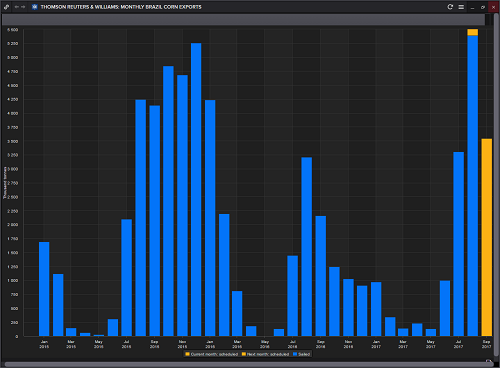This screenshot has height=368, width=500.
Task: Toggle 'Current month: scheduled' legend entry
Action: (212, 354)
